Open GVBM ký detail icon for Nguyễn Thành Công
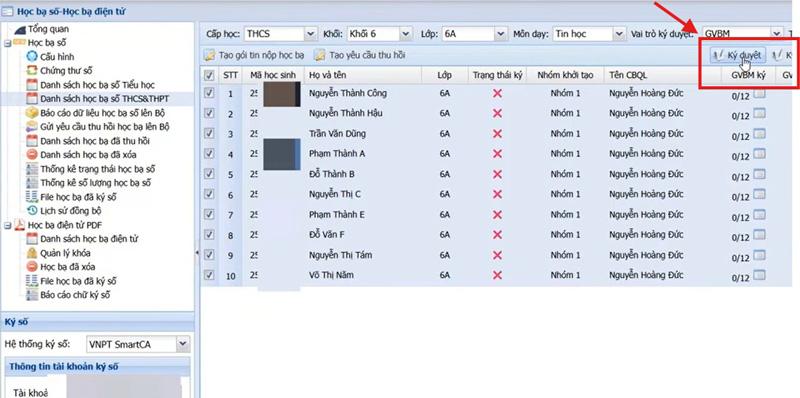This screenshot has height=398, width=800. (759, 94)
